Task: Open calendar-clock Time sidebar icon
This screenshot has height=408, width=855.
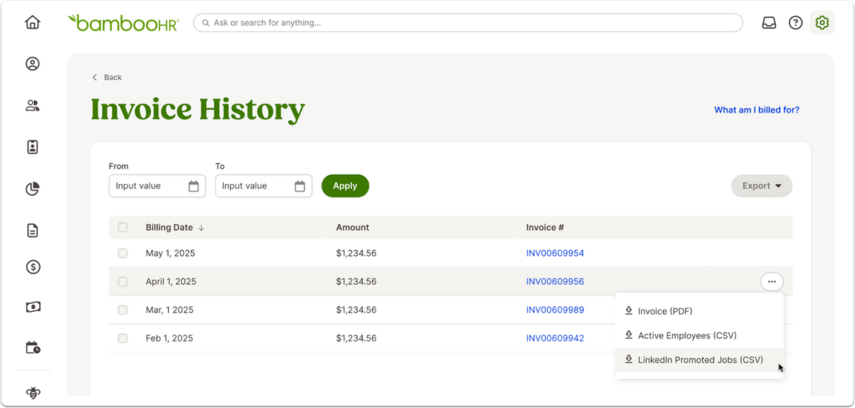Action: [33, 347]
